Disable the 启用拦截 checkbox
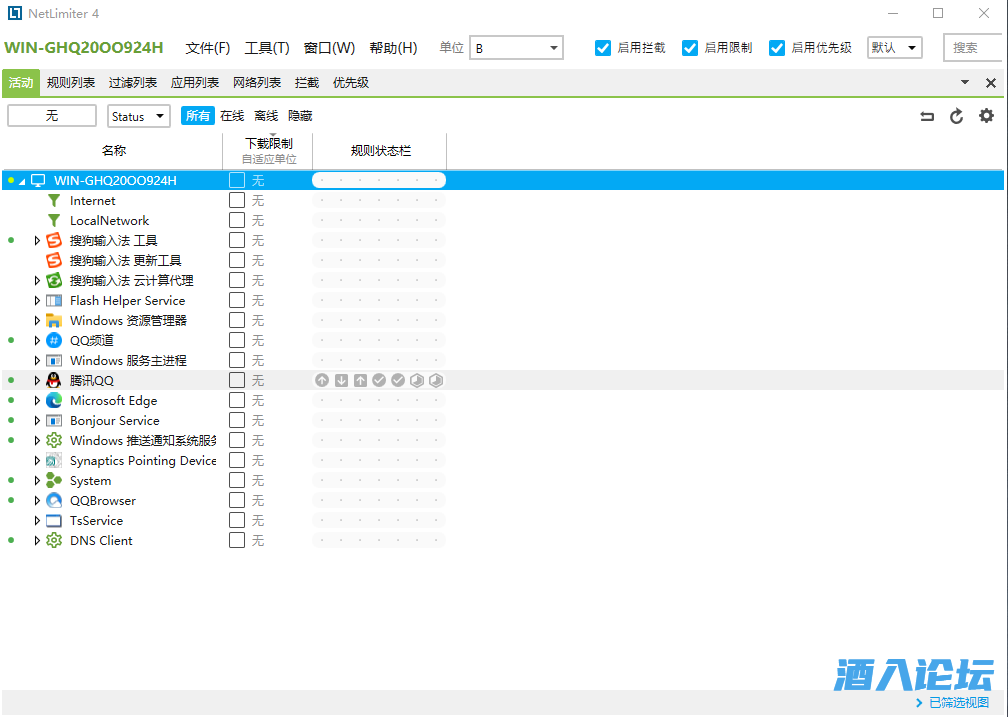1008x717 pixels. 603,48
